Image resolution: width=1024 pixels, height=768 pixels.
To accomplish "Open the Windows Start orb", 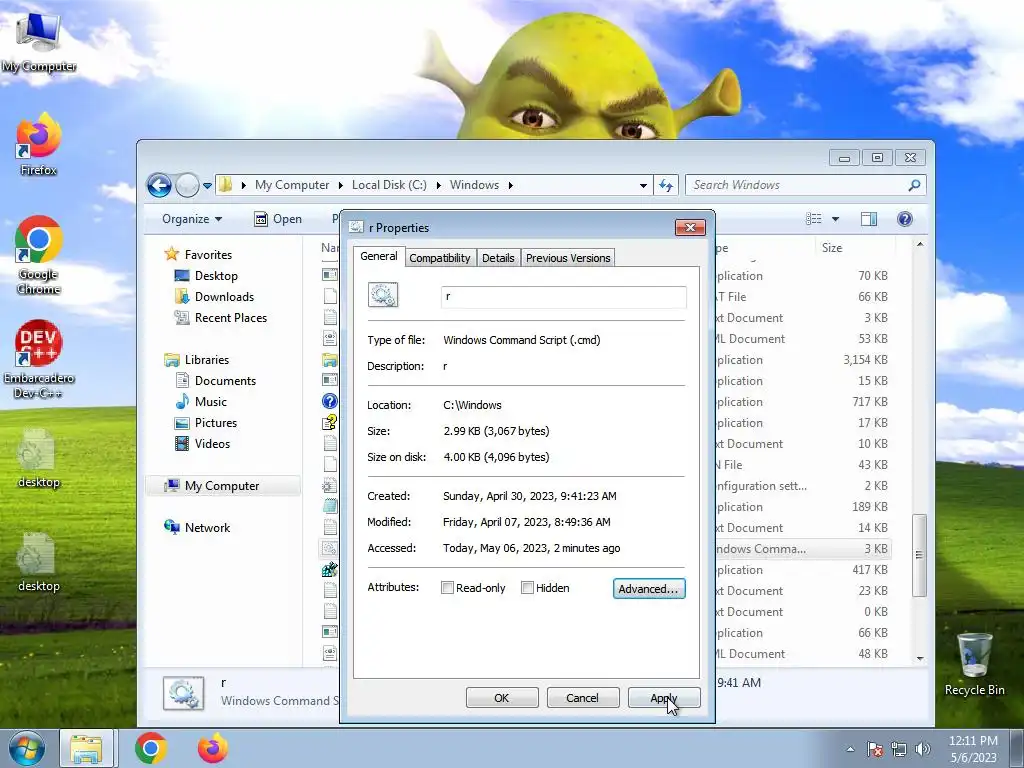I will [x=26, y=748].
